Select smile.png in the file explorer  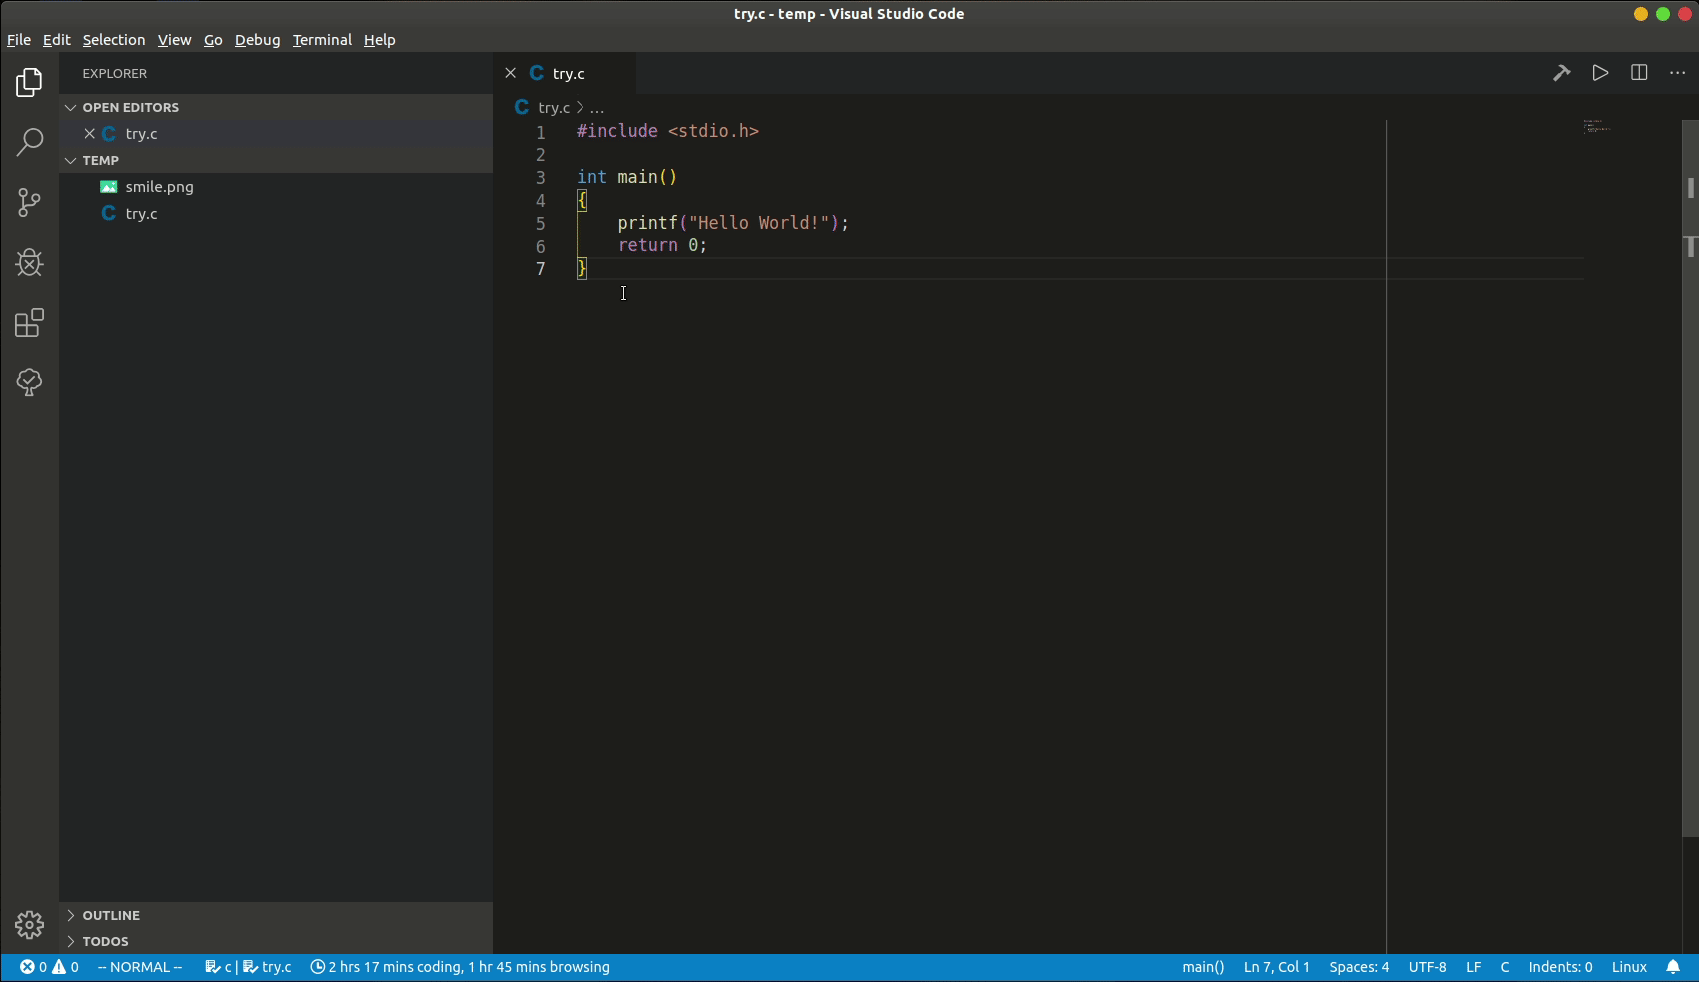tap(159, 187)
